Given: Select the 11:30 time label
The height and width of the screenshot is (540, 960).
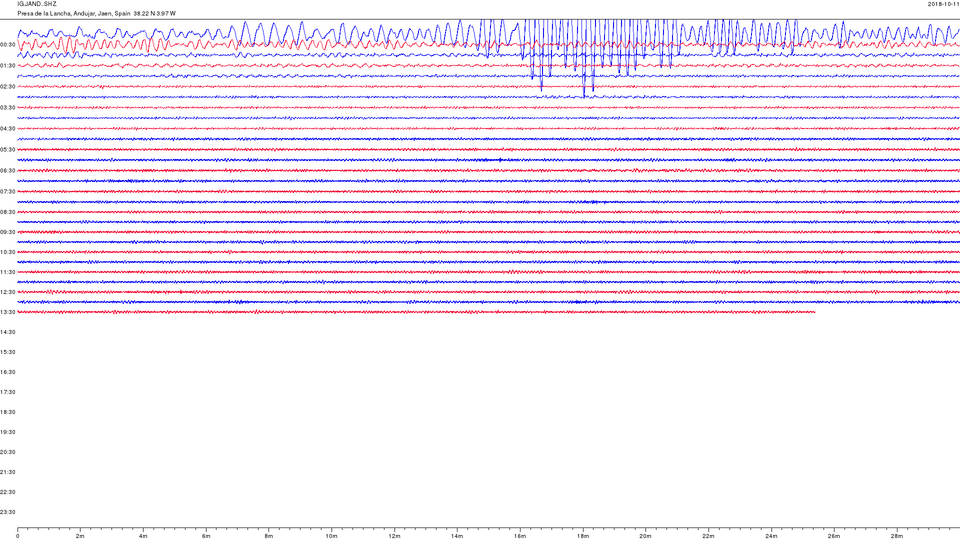Looking at the screenshot, I should tap(7, 272).
